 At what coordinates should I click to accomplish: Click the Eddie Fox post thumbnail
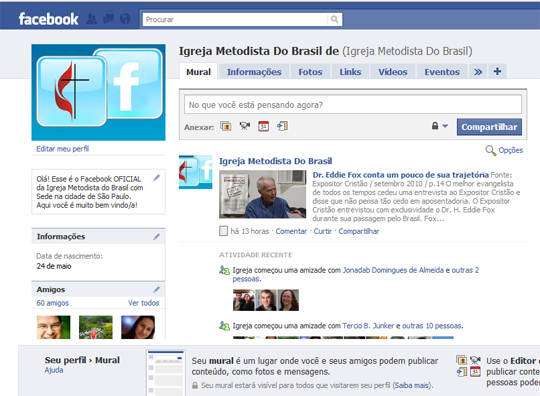262,194
